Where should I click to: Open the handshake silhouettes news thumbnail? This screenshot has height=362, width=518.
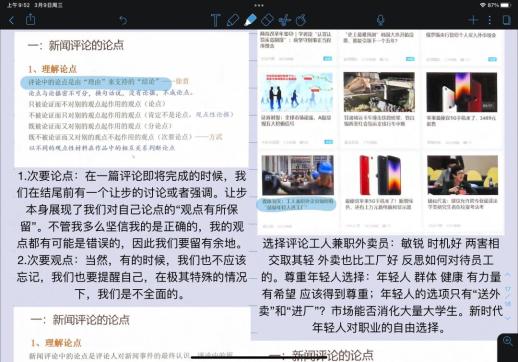coord(297,92)
